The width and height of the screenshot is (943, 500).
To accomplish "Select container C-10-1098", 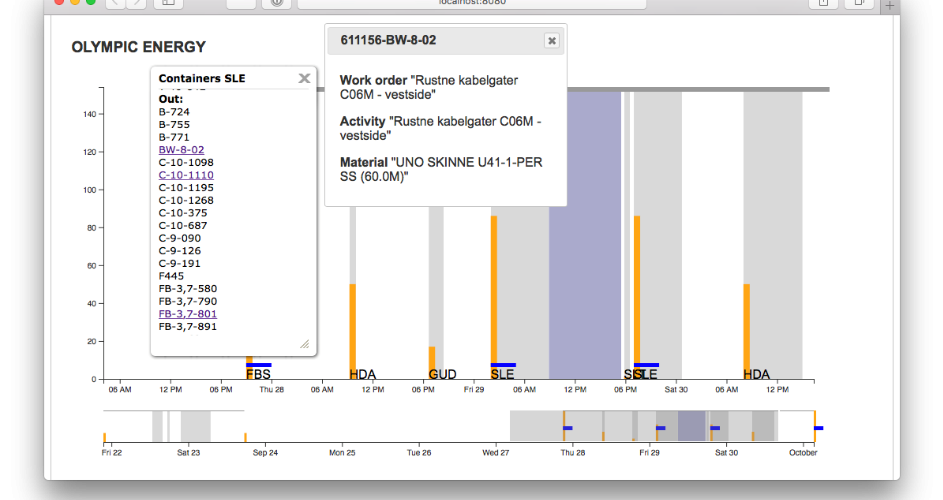I will pos(186,162).
